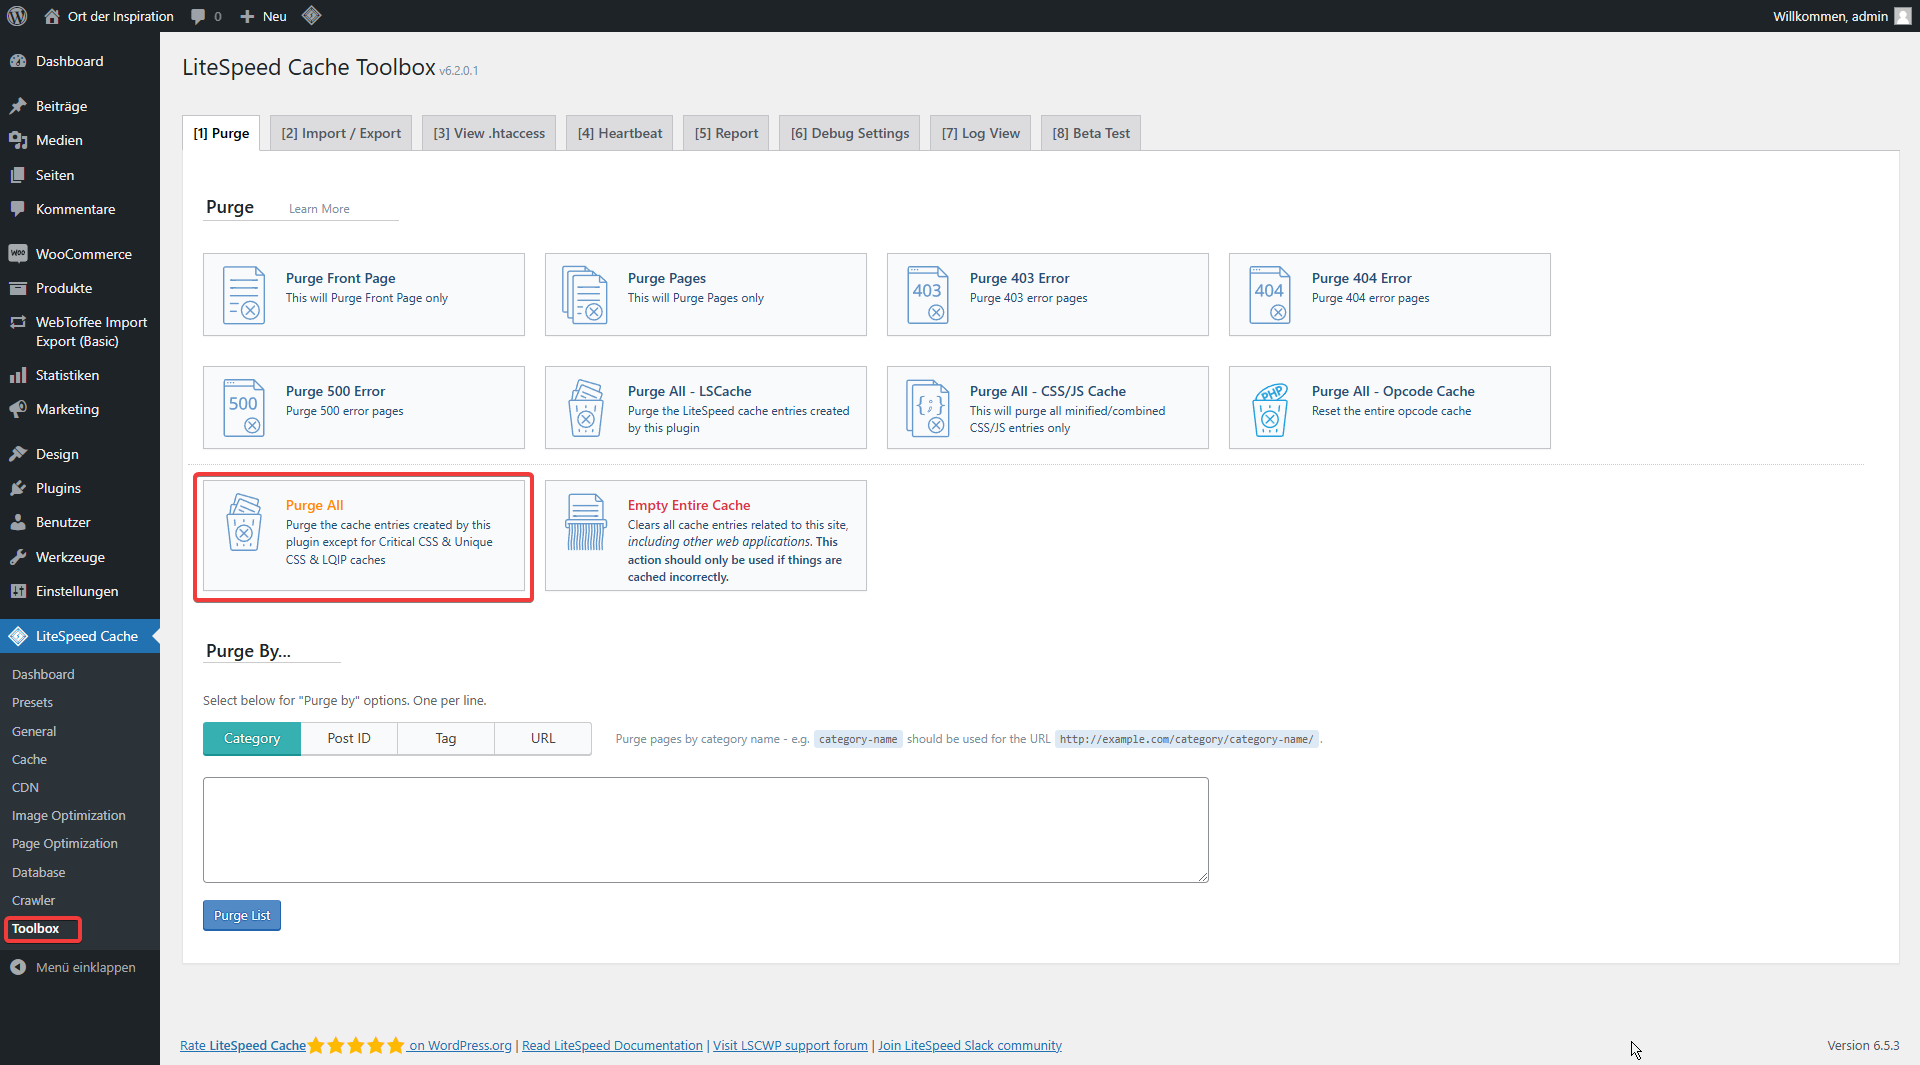Switch to the Beta Test tab
Image resolution: width=1920 pixels, height=1065 pixels.
click(x=1091, y=133)
